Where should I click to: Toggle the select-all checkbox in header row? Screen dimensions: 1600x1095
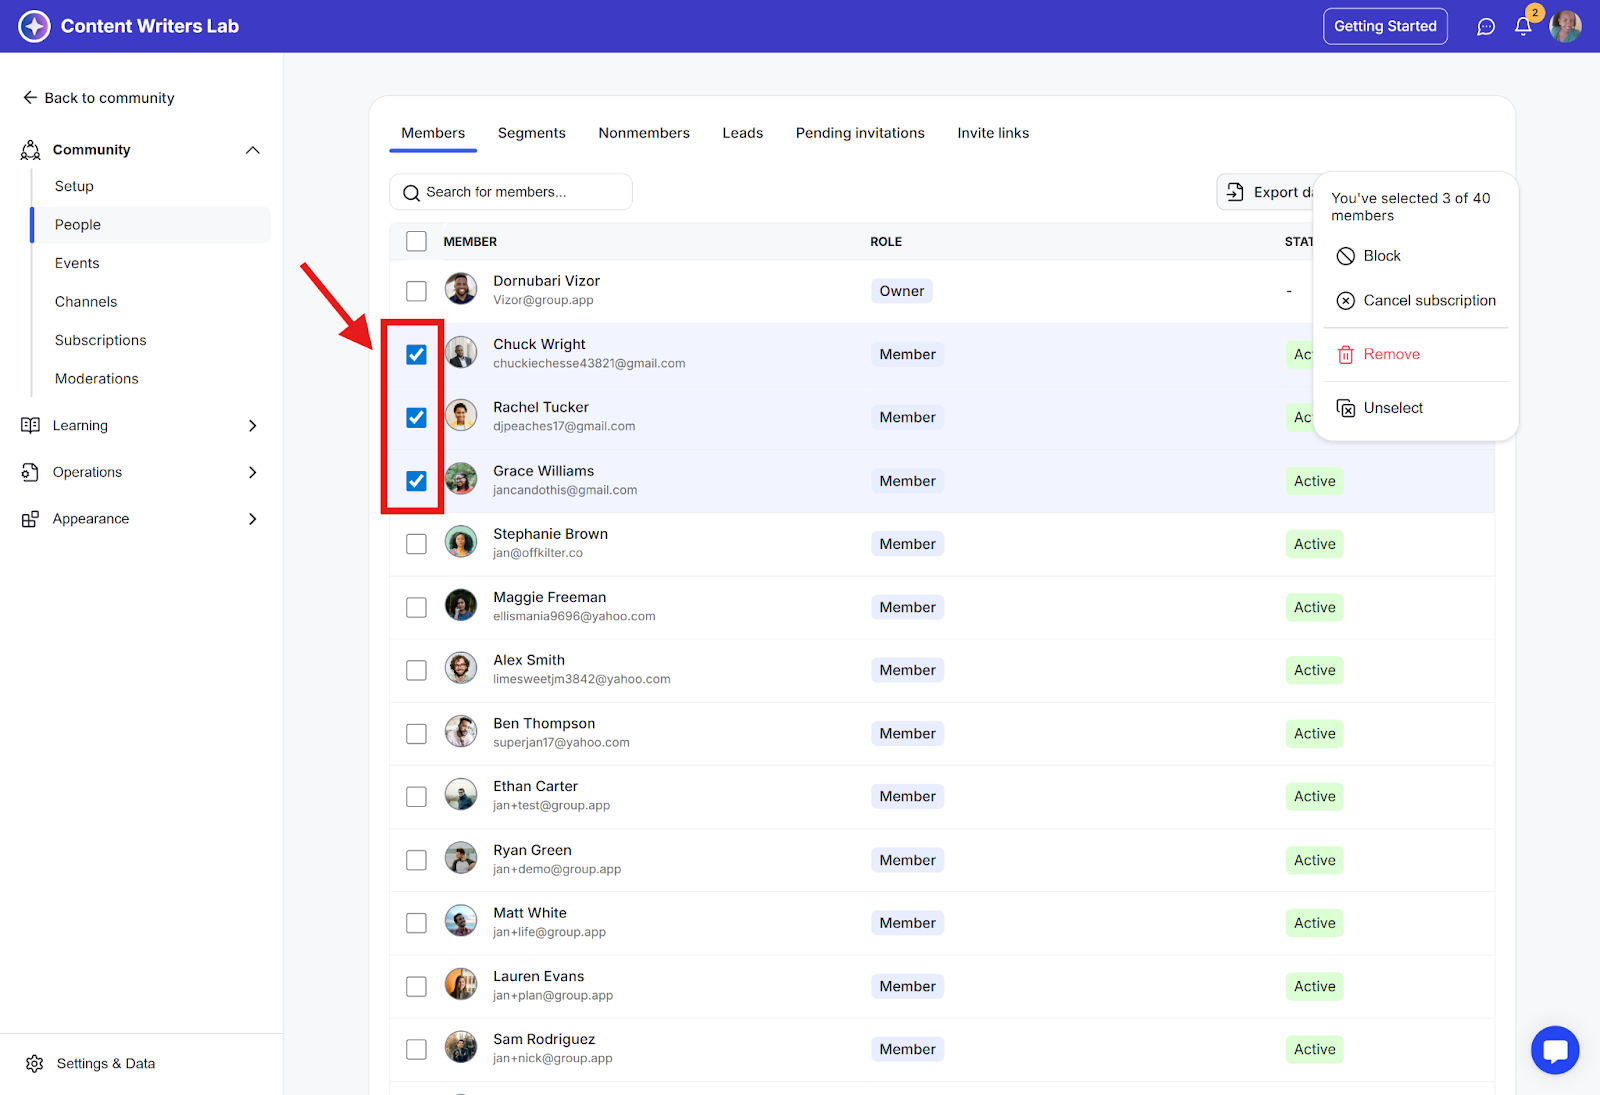coord(417,241)
